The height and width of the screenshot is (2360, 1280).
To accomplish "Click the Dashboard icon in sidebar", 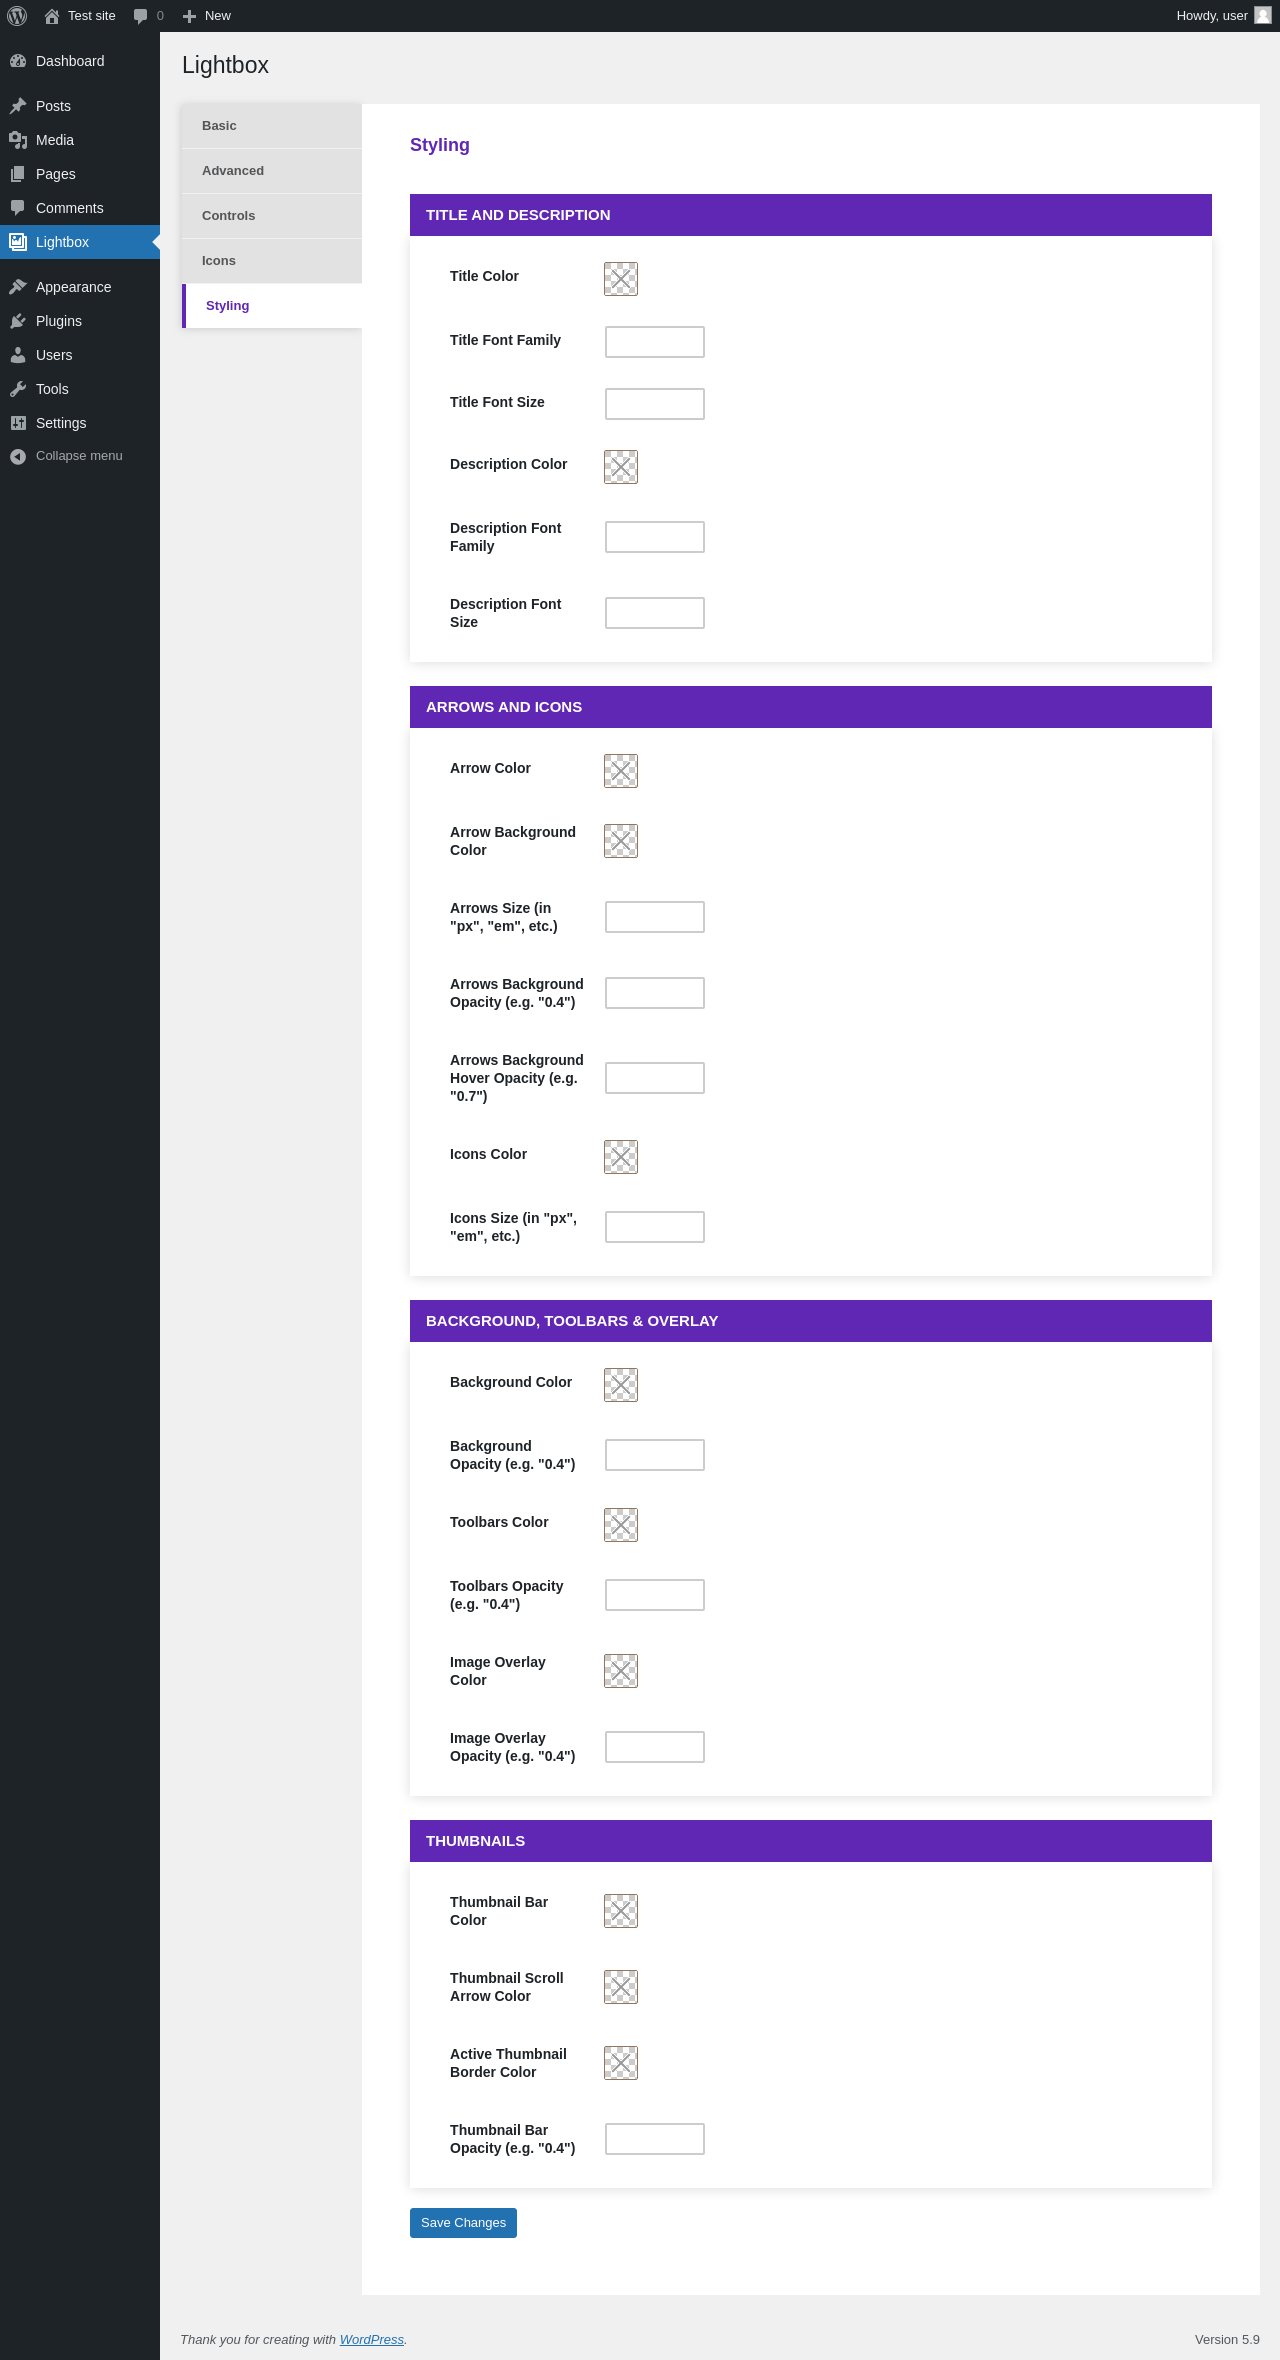I will coord(18,61).
